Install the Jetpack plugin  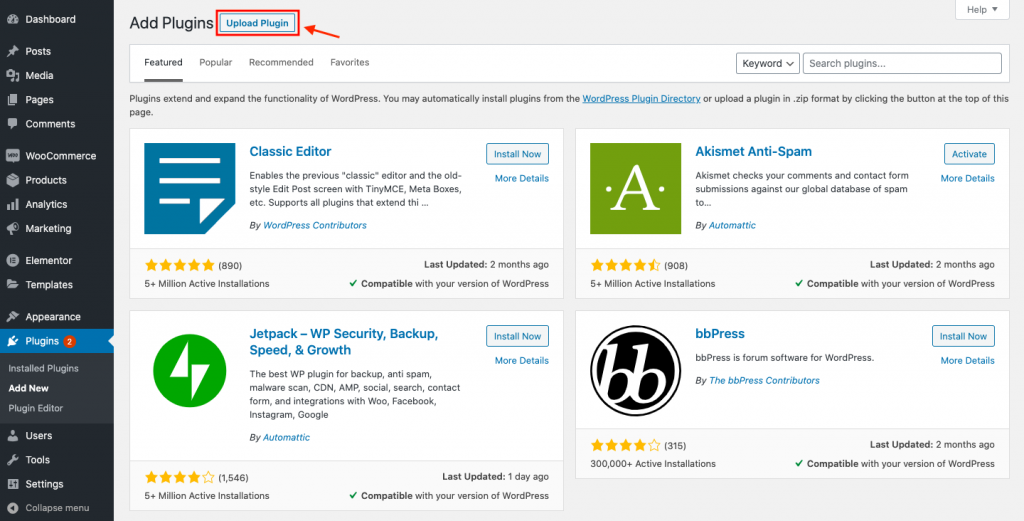[517, 336]
